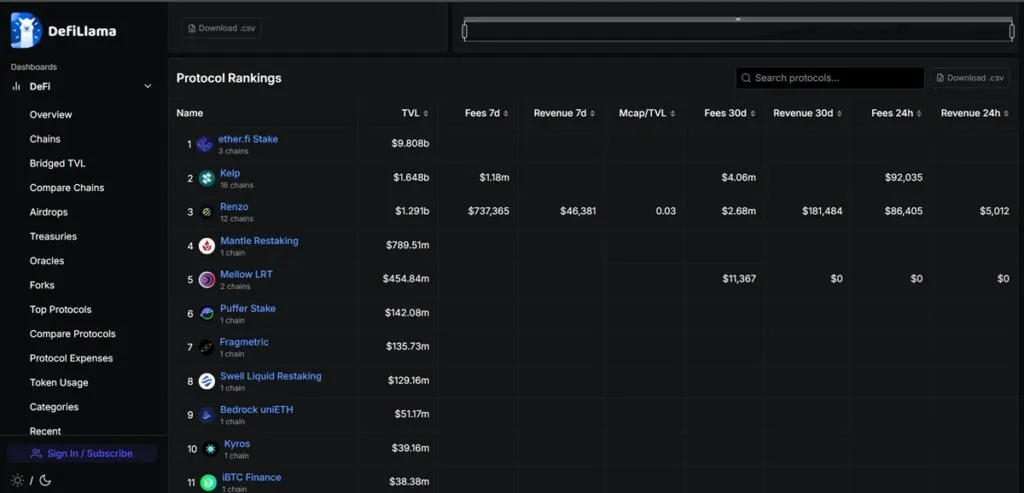Viewport: 1024px width, 493px height.
Task: Open the ether.fi Stake protocol link
Action: (x=248, y=139)
